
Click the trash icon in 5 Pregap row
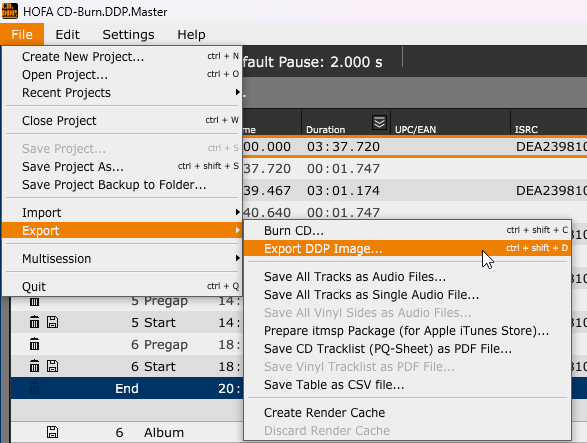pos(34,301)
